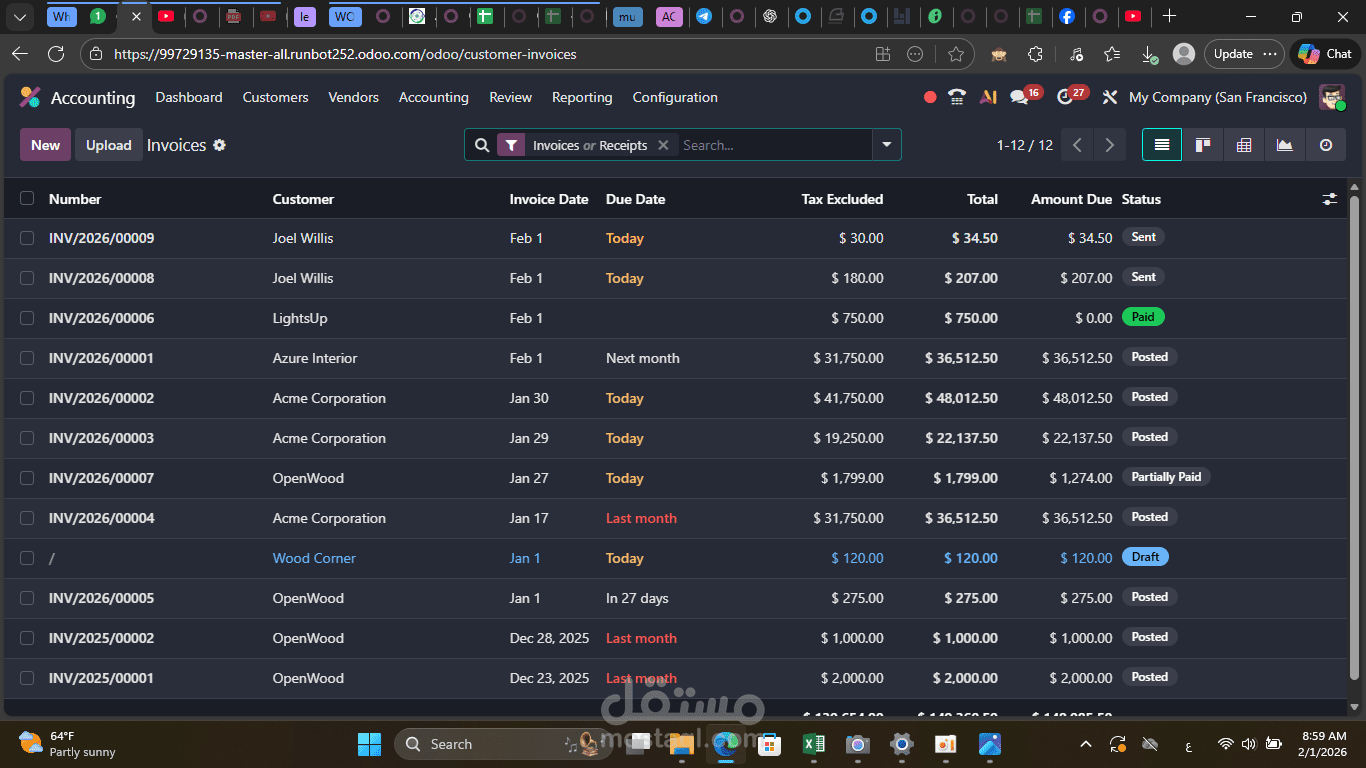Screen dimensions: 1366x768
Task: Open the VoIP phone dialer
Action: point(957,97)
